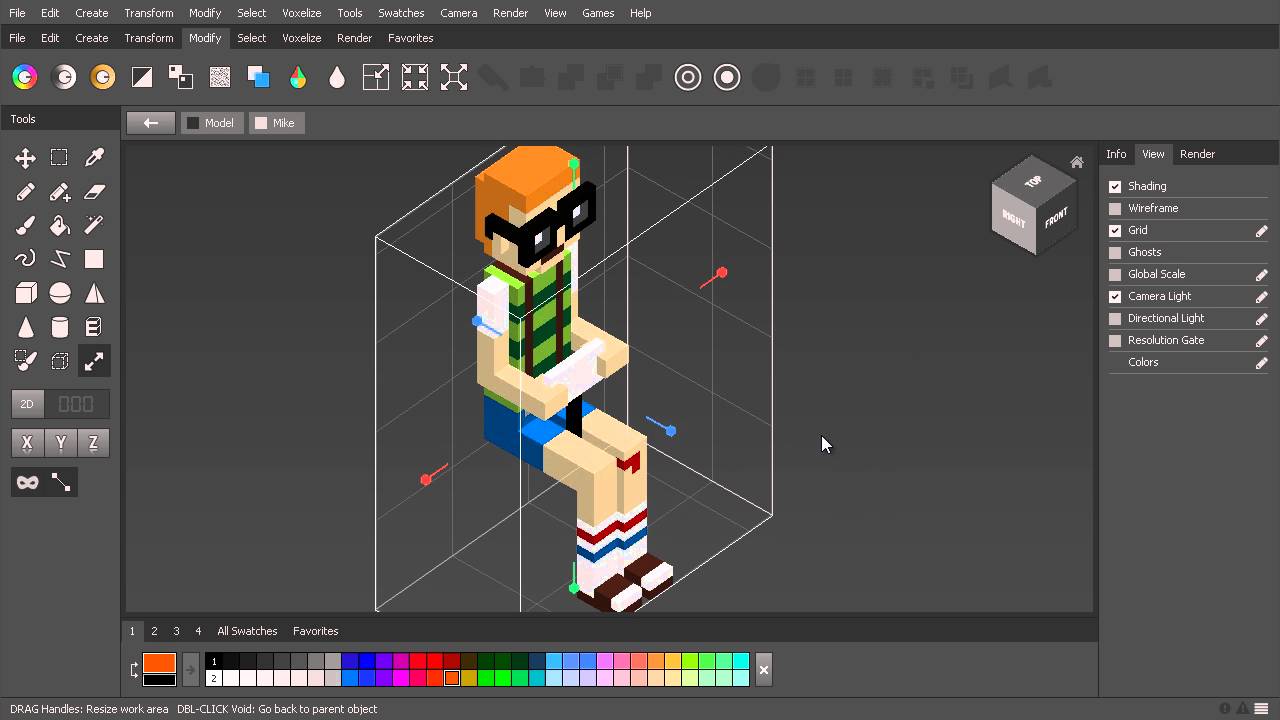
Task: Open the Voxelize menu in top bar
Action: click(x=301, y=13)
